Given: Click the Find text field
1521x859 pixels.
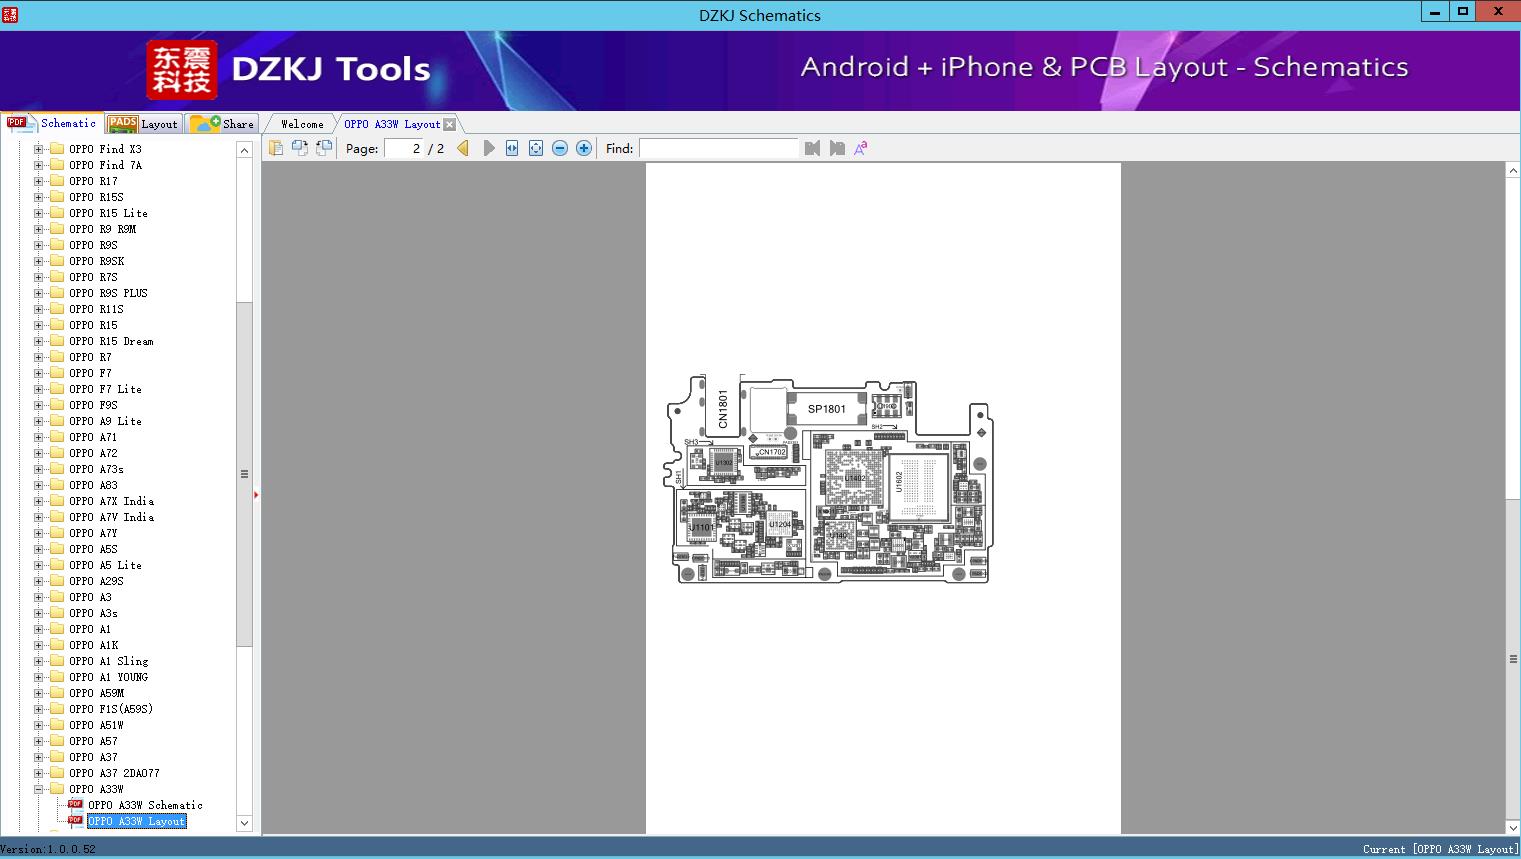Looking at the screenshot, I should click(x=718, y=148).
